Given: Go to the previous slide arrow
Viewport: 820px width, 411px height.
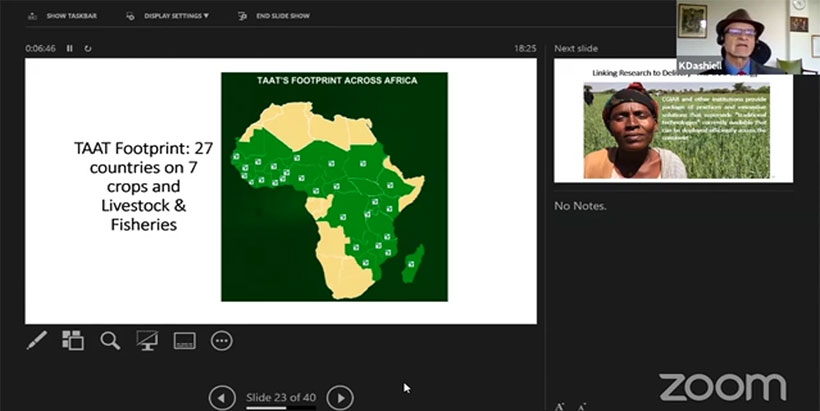Looking at the screenshot, I should 222,398.
